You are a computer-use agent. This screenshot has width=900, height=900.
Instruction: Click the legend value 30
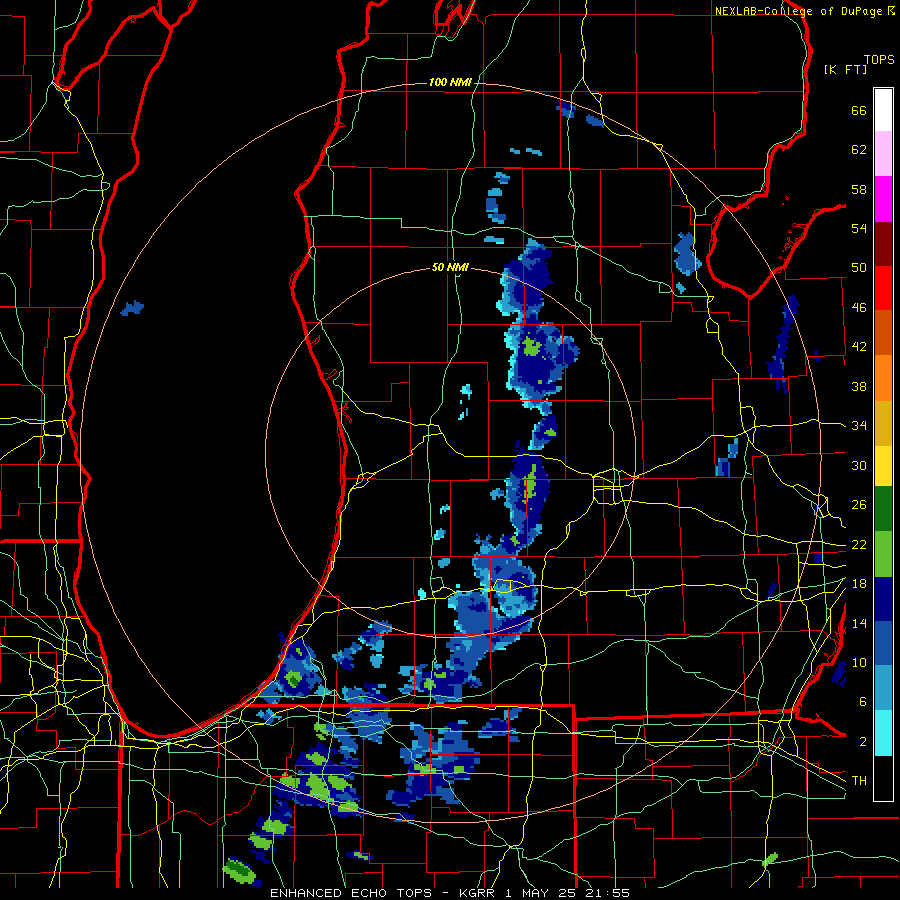(x=859, y=465)
